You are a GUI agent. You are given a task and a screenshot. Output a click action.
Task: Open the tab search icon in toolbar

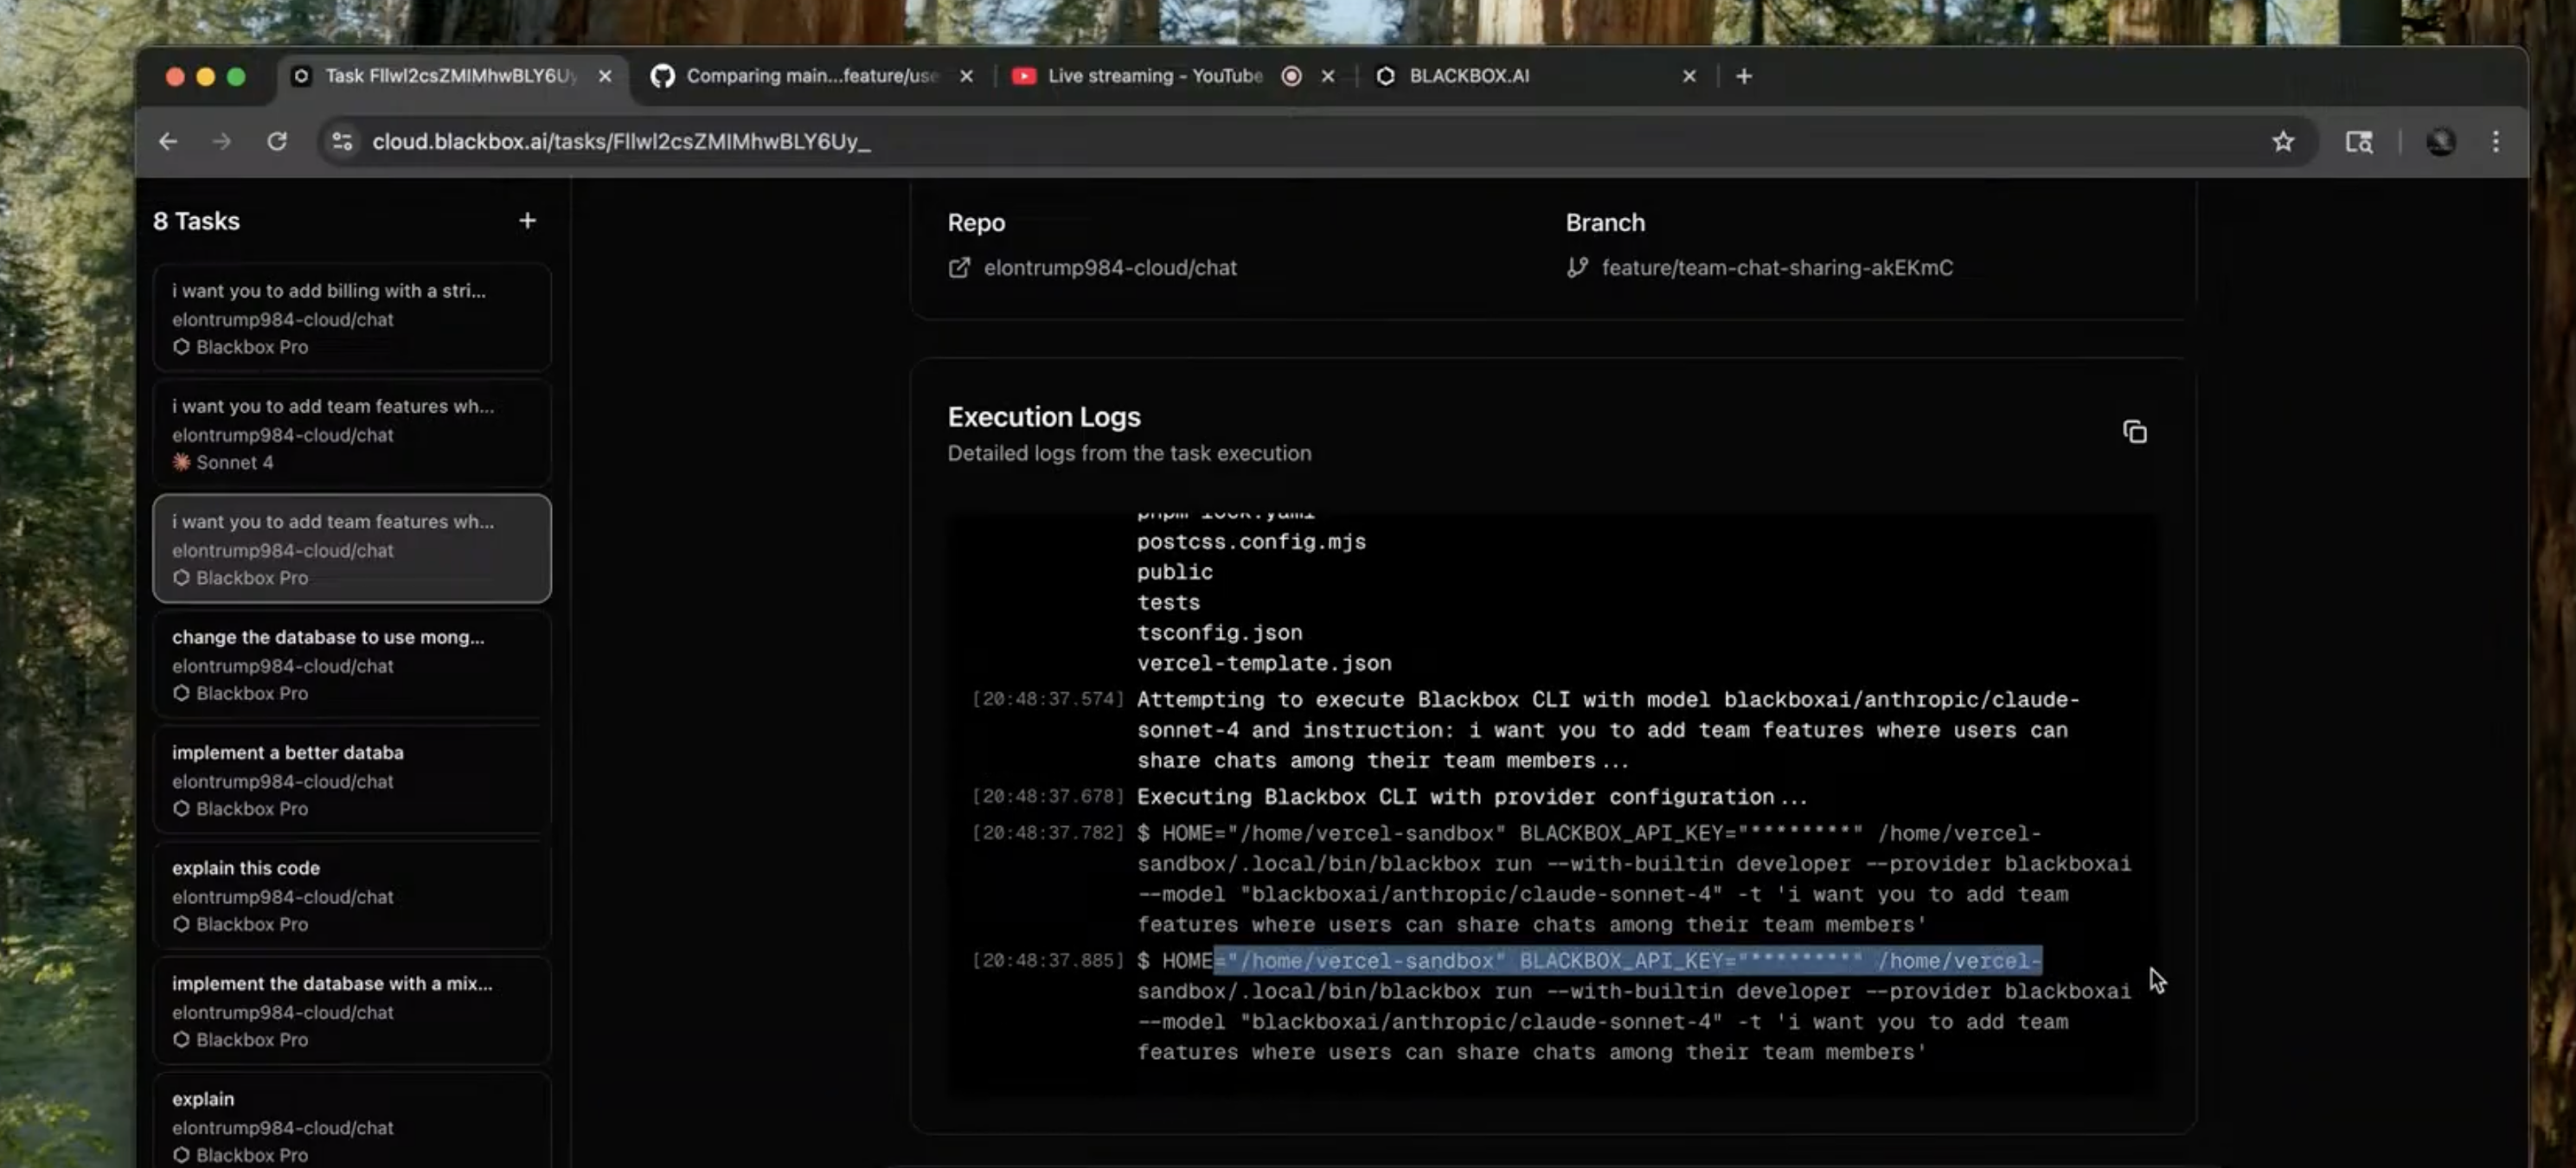2358,142
